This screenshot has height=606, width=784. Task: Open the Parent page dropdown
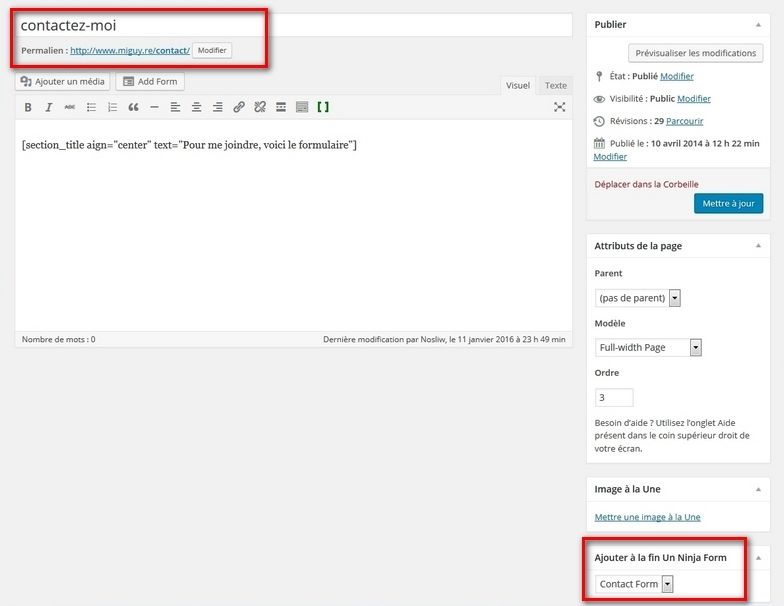[638, 298]
